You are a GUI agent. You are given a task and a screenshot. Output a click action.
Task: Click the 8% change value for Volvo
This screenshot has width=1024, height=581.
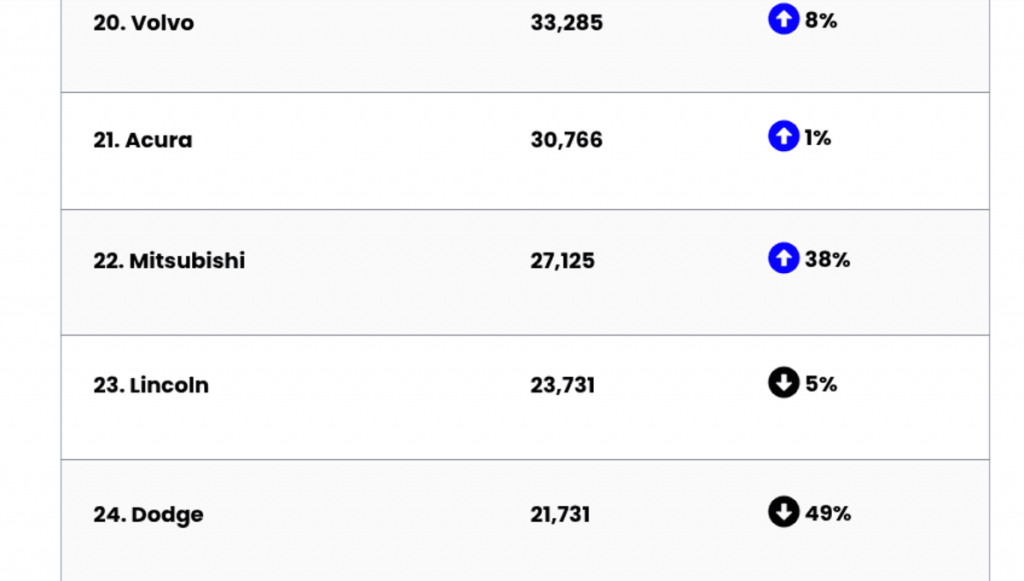821,20
